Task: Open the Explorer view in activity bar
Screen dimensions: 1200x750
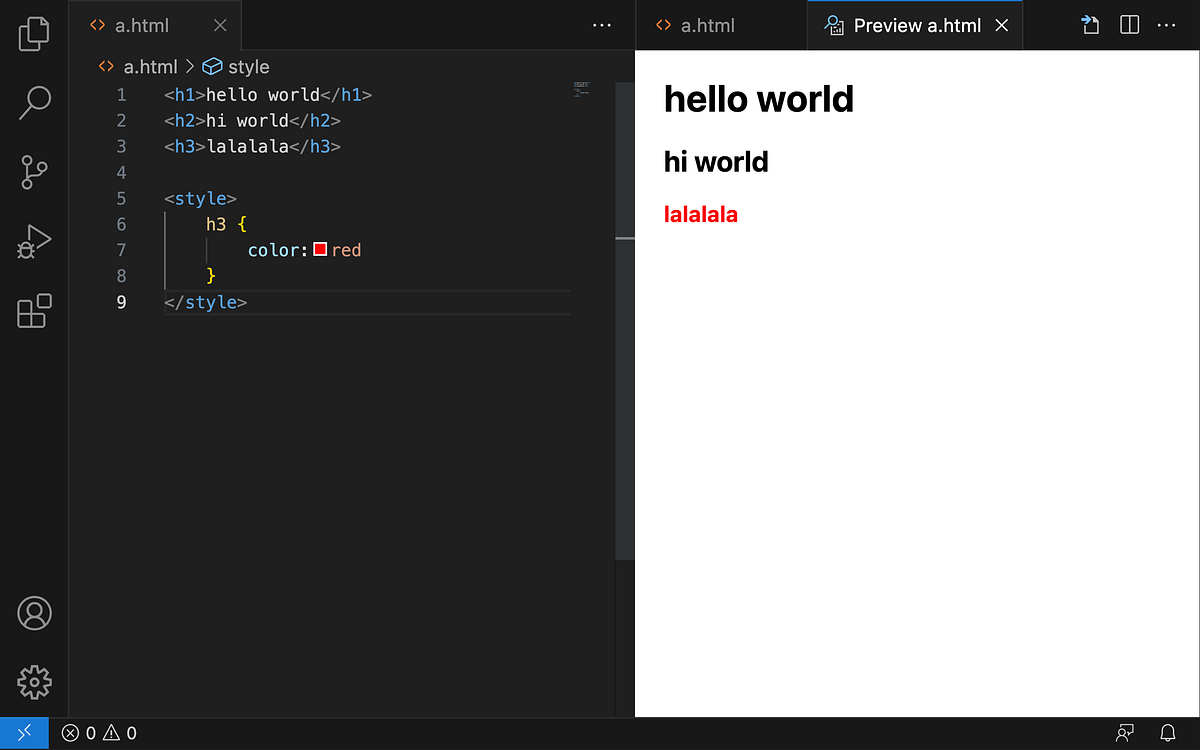Action: (x=34, y=33)
